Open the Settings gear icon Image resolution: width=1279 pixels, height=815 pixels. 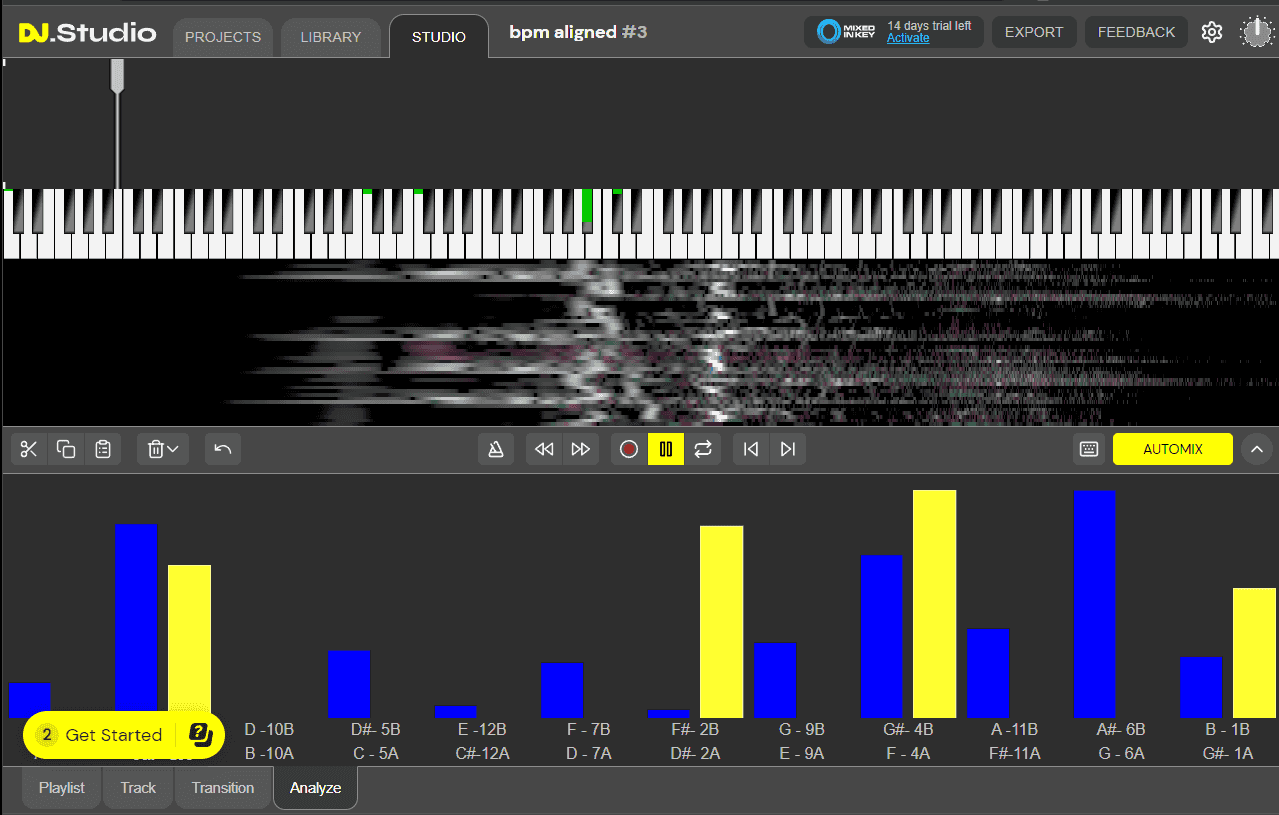point(1212,32)
